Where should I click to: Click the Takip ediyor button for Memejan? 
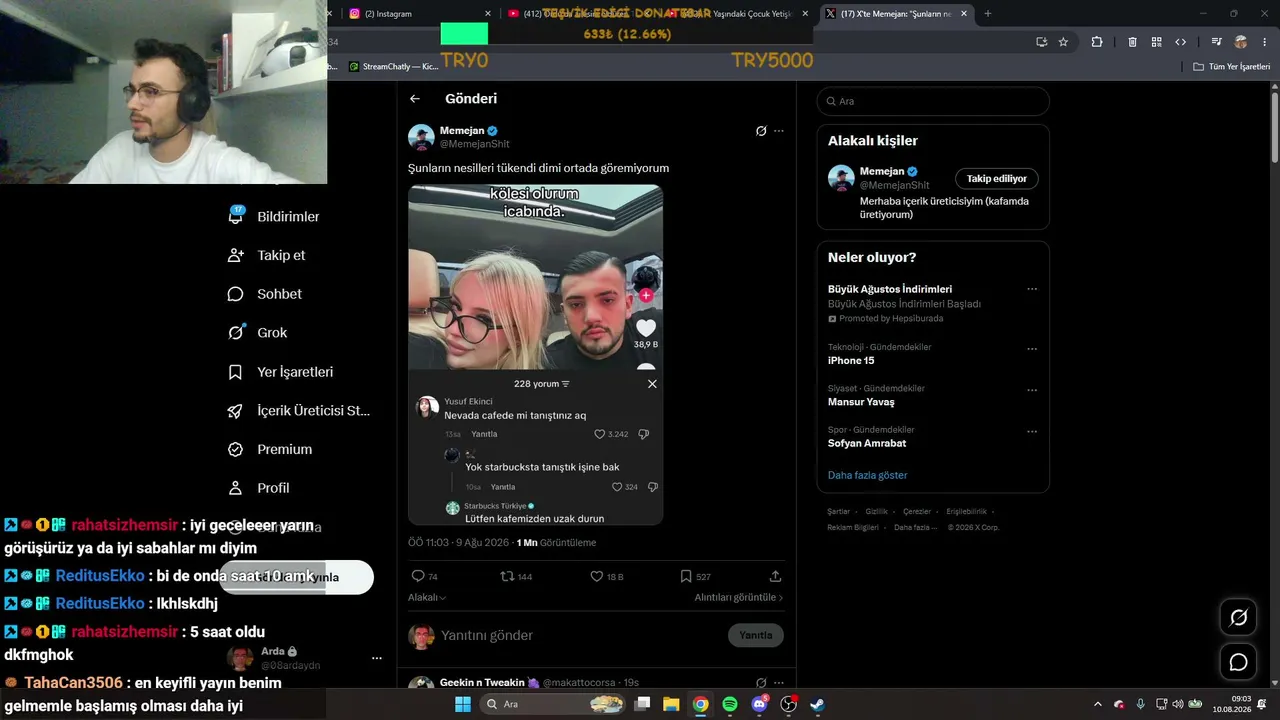click(997, 179)
